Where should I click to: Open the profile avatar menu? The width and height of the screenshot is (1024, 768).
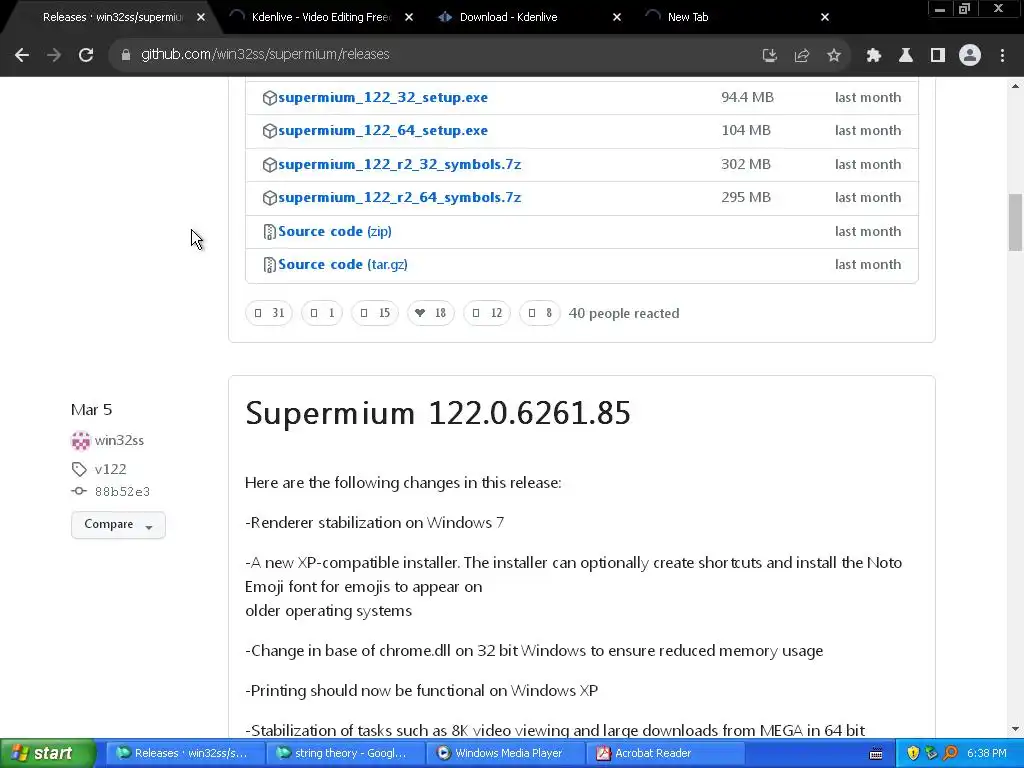coord(970,56)
